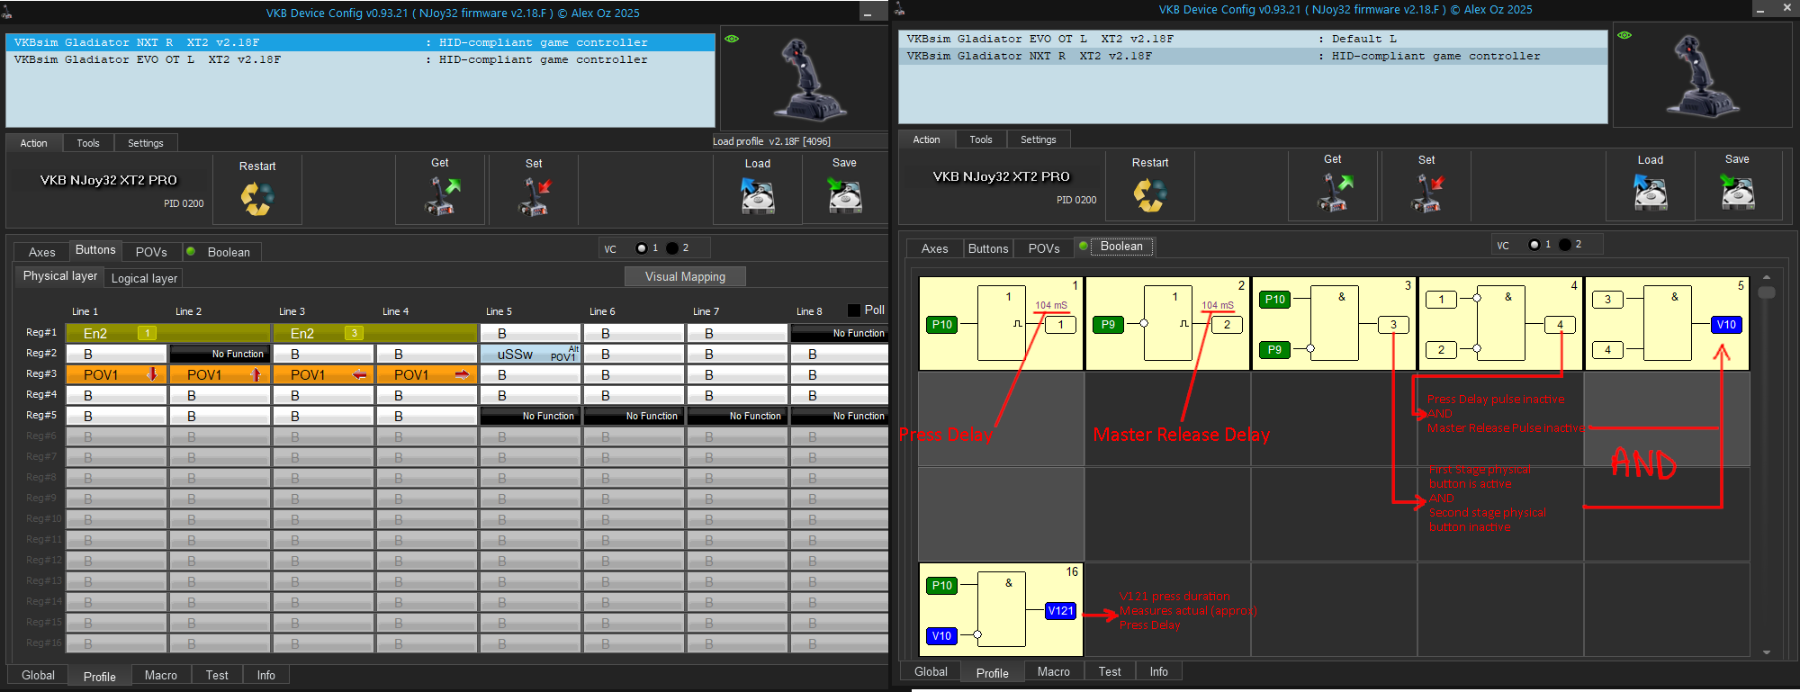Click the boolean panel scrollbar thumb

tap(1767, 293)
